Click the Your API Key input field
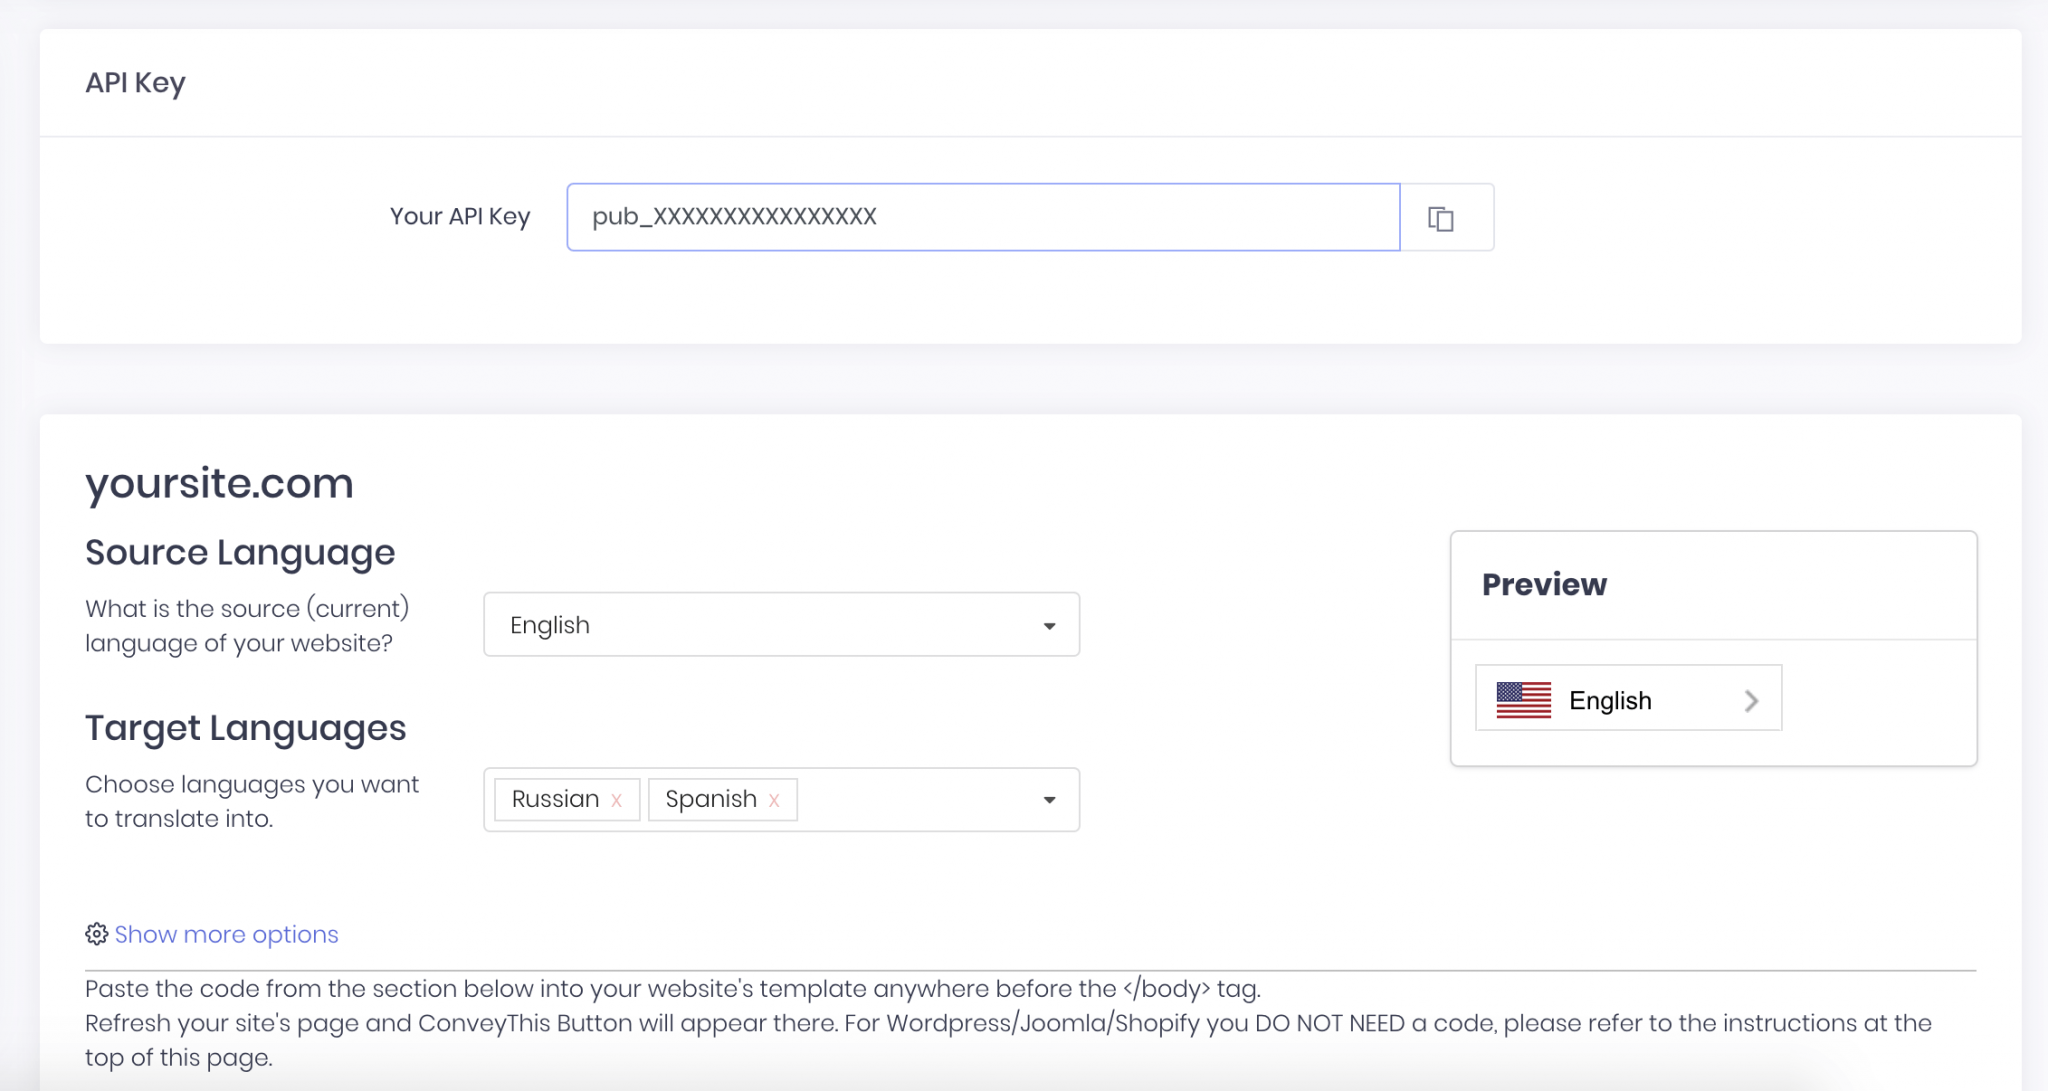Viewport: 2048px width, 1091px height. pos(983,215)
